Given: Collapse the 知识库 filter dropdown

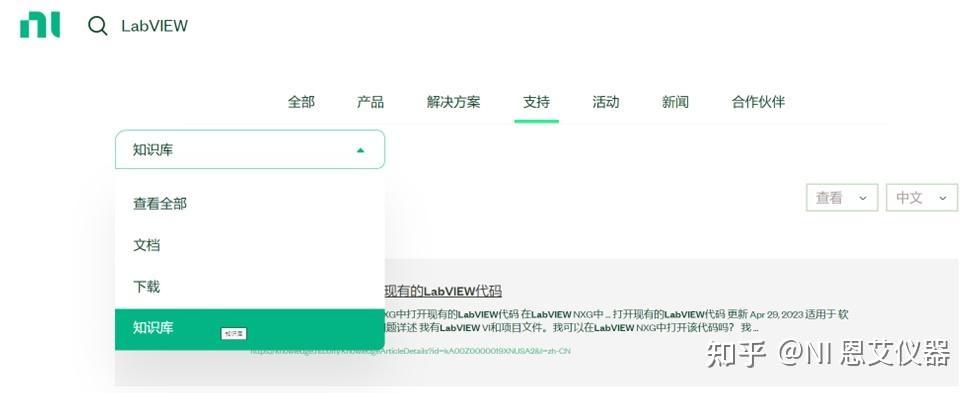Looking at the screenshot, I should coord(250,149).
